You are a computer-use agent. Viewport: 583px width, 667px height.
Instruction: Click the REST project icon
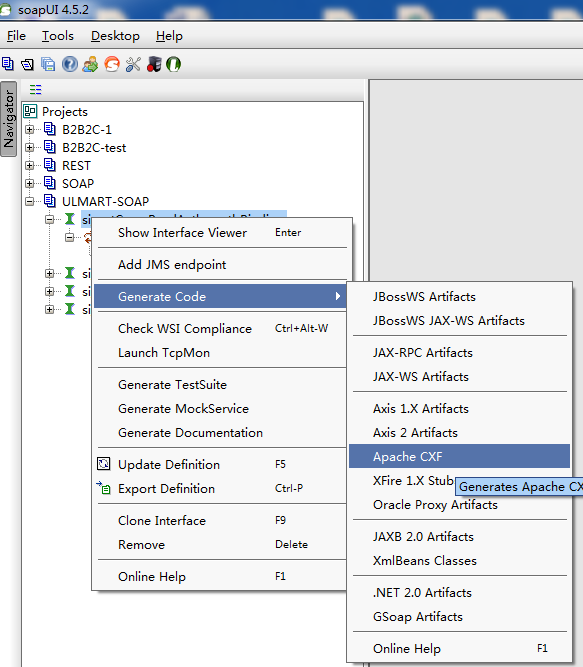point(50,165)
